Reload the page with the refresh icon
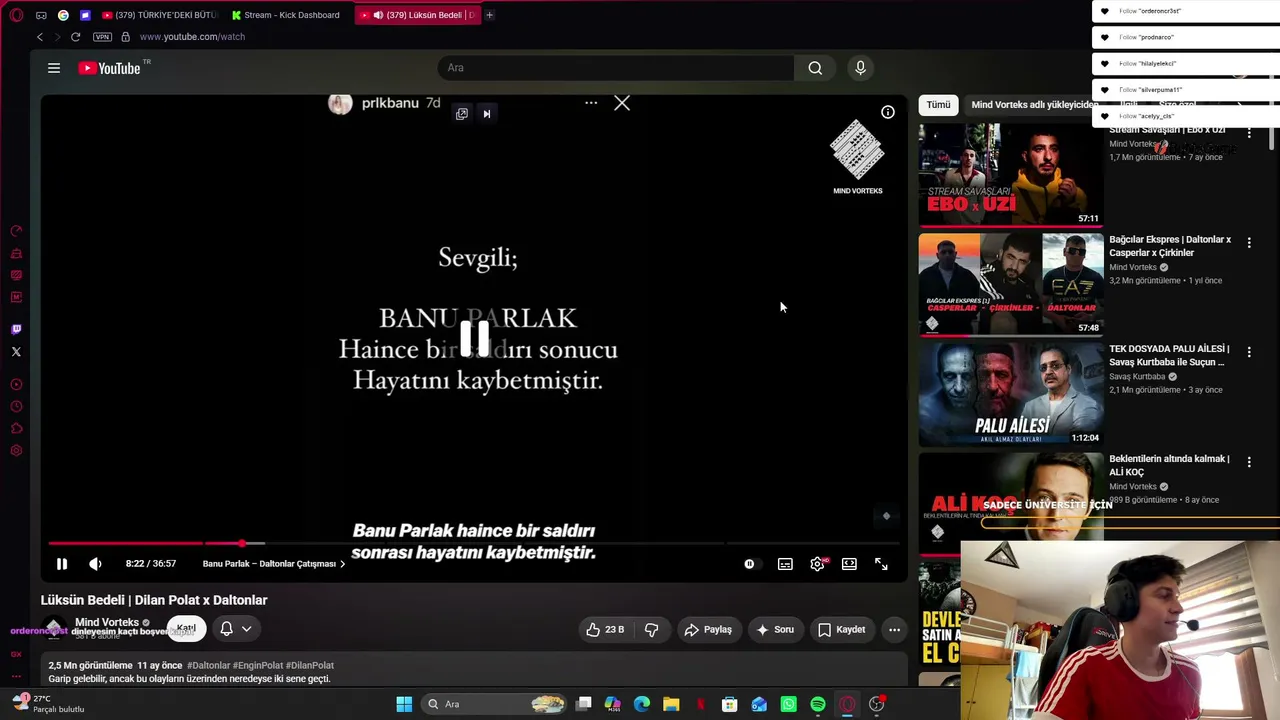 (x=75, y=37)
